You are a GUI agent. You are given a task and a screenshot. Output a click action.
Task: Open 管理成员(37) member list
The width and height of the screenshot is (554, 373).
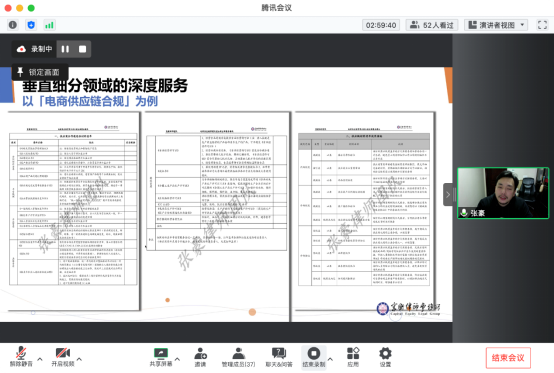point(238,357)
